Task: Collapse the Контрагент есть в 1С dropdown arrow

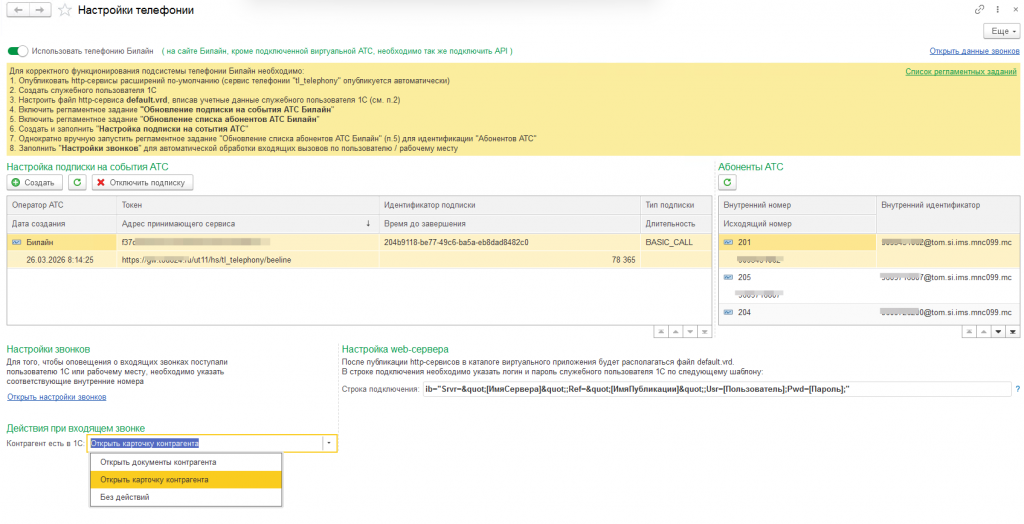Action: click(329, 443)
